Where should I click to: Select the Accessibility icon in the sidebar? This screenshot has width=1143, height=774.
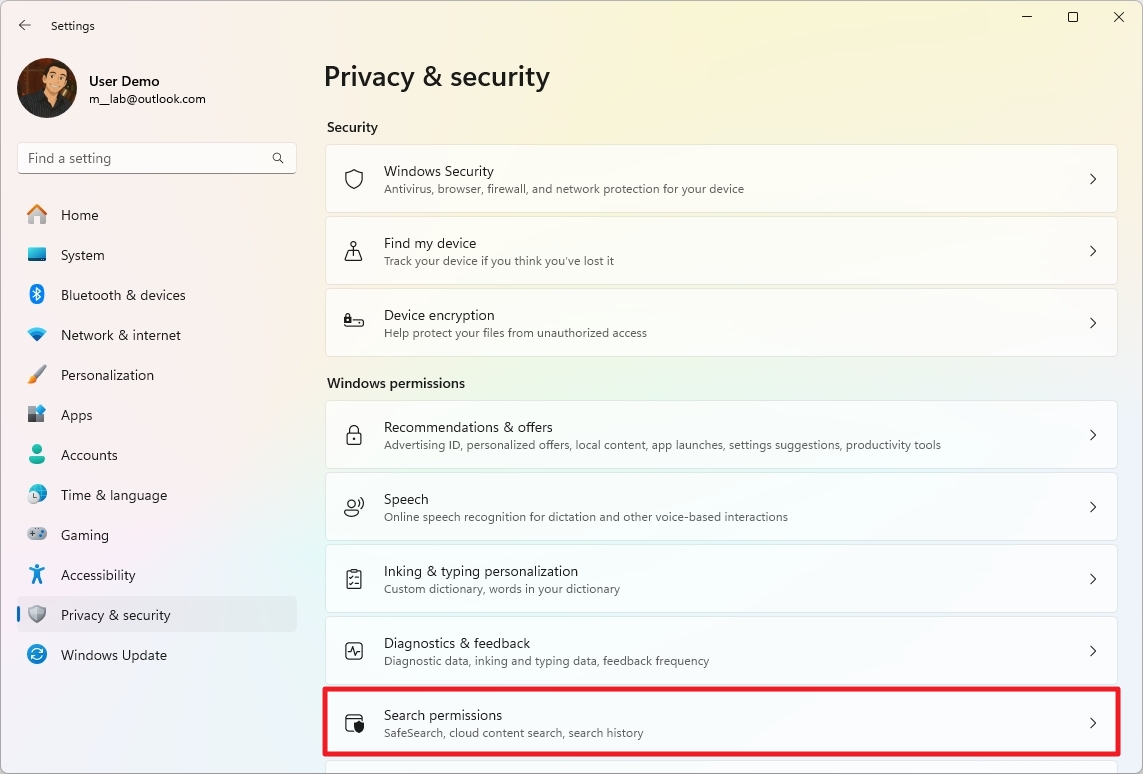(35, 575)
